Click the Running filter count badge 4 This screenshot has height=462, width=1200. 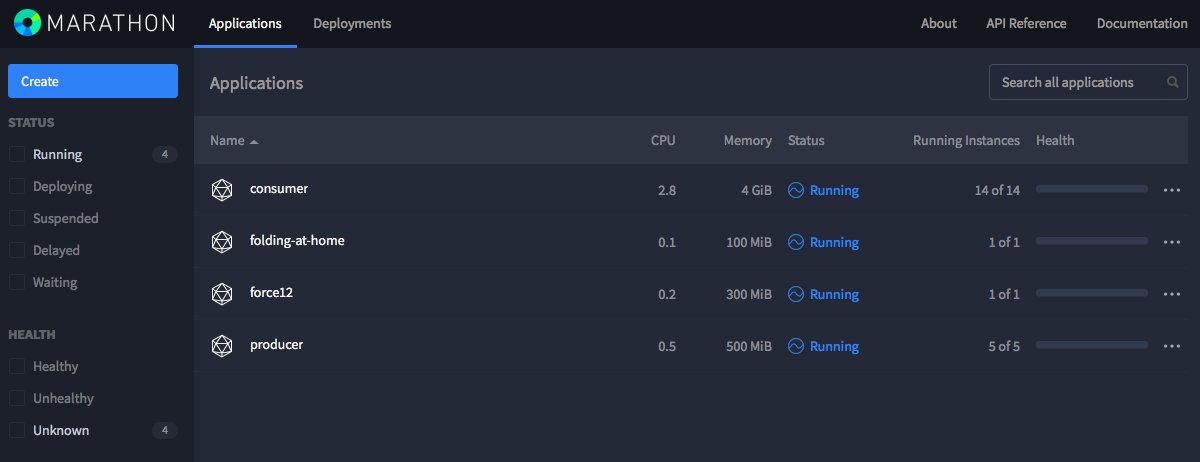[165, 154]
